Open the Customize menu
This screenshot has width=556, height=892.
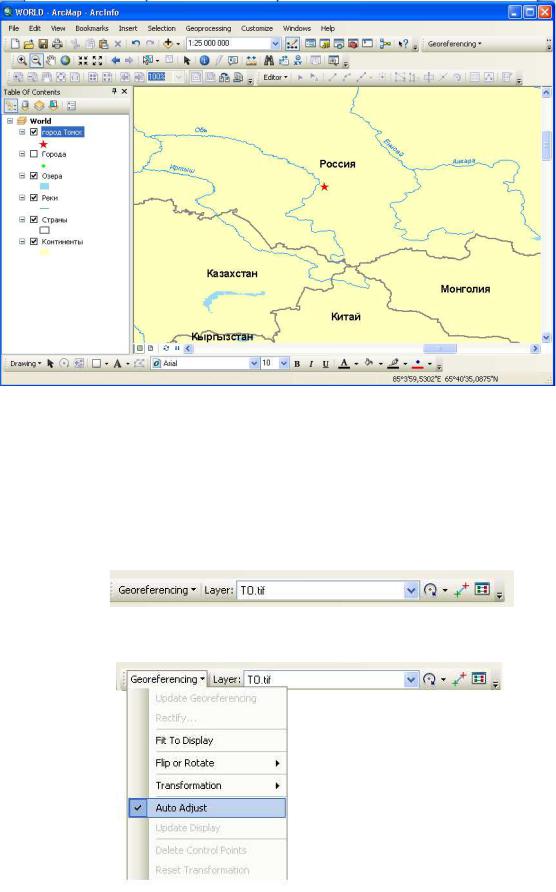pyautogui.click(x=257, y=28)
